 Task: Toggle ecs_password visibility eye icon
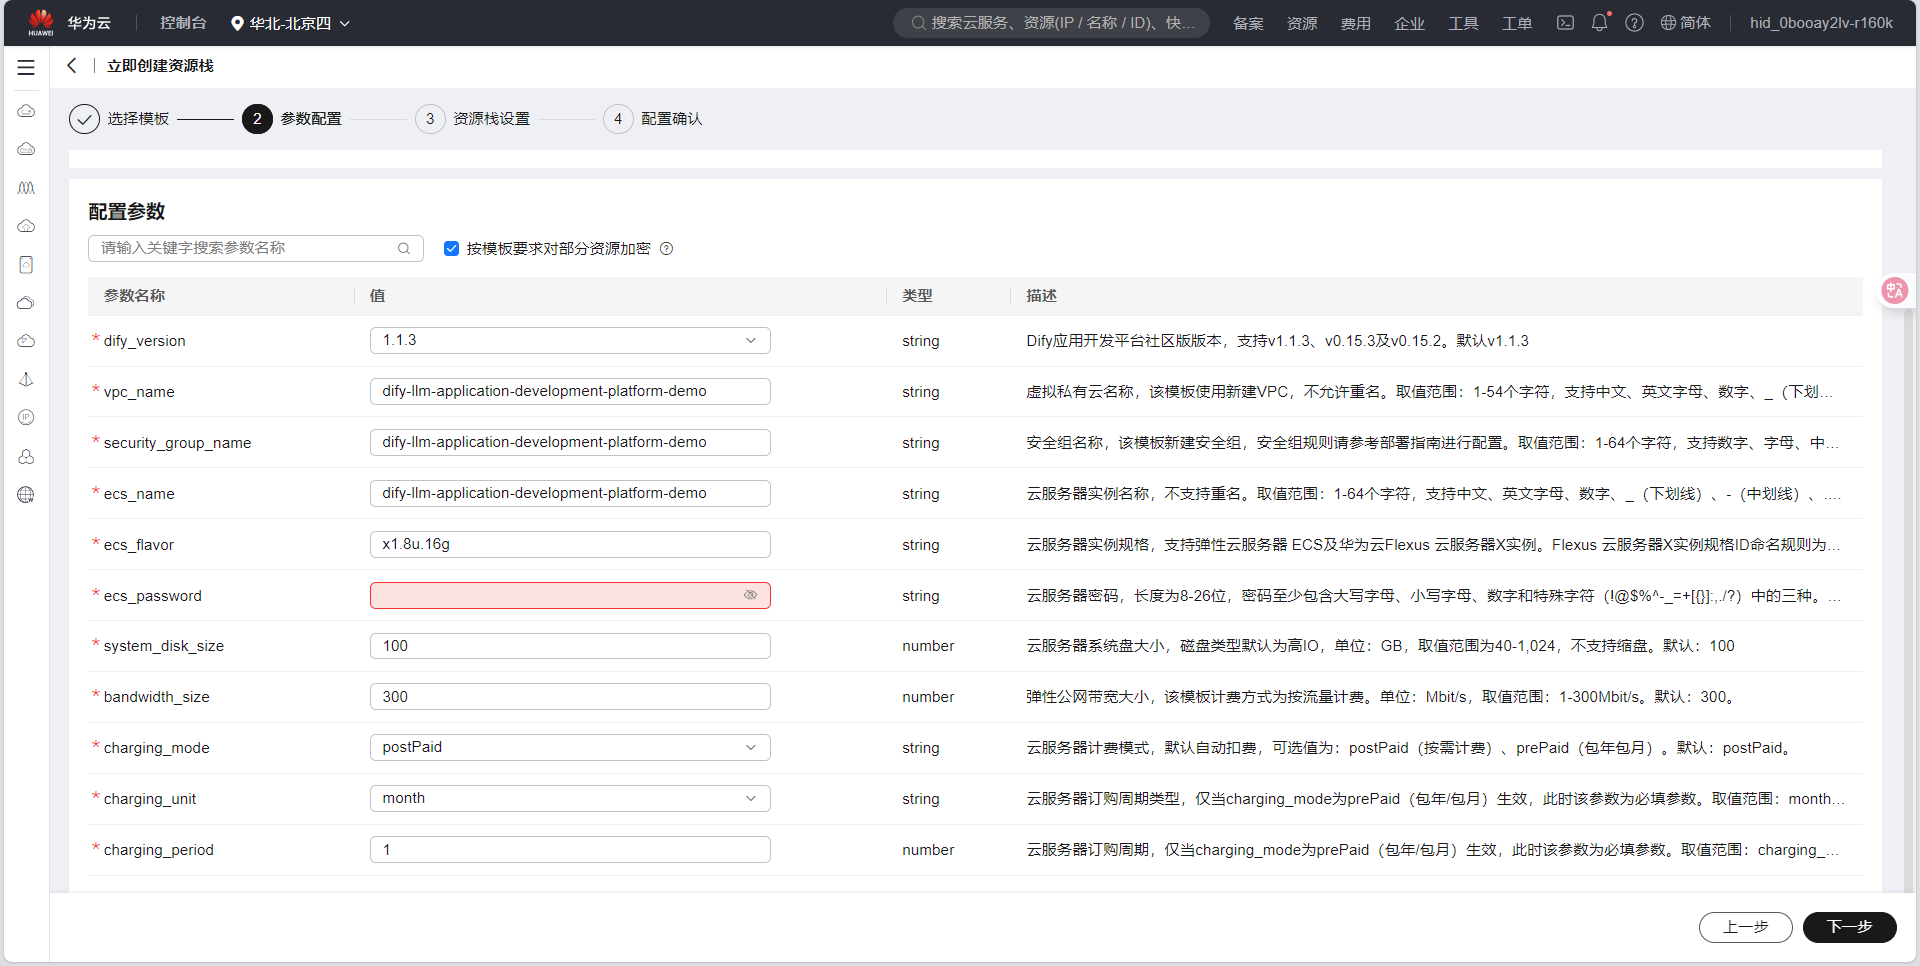point(750,595)
